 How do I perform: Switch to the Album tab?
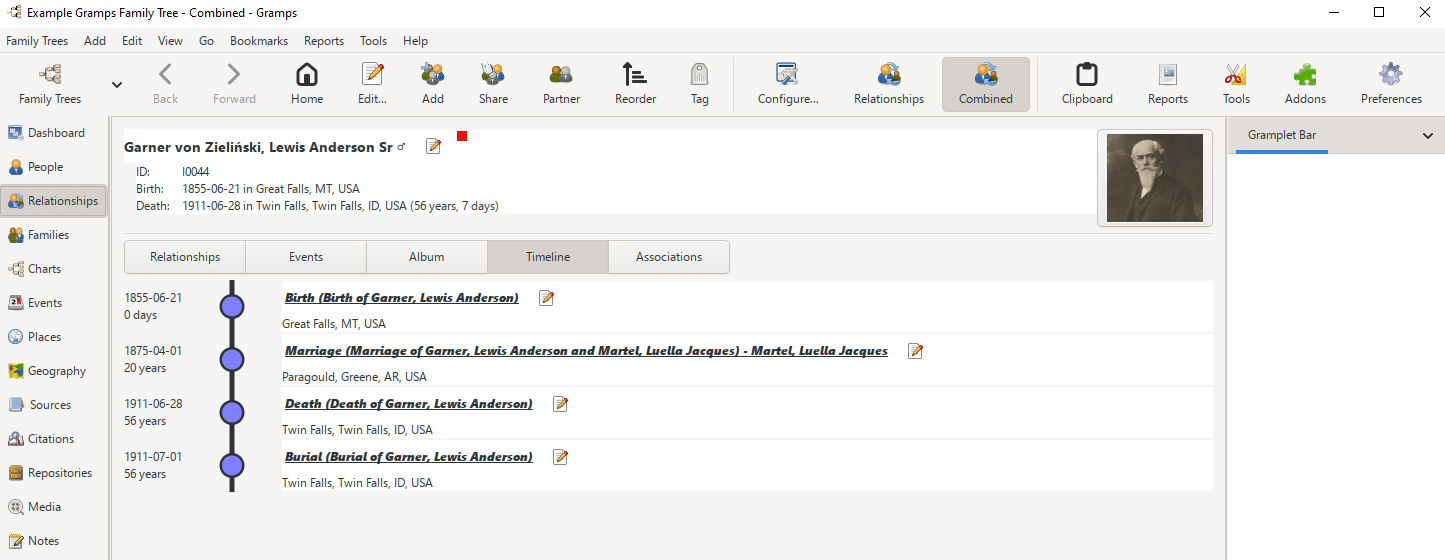point(427,257)
